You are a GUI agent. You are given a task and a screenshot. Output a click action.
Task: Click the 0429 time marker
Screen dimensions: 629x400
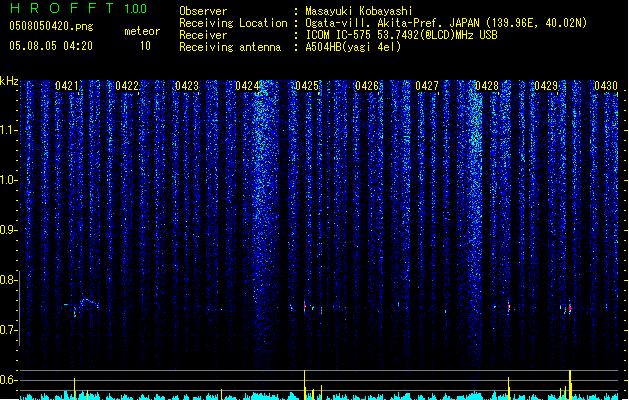[546, 86]
